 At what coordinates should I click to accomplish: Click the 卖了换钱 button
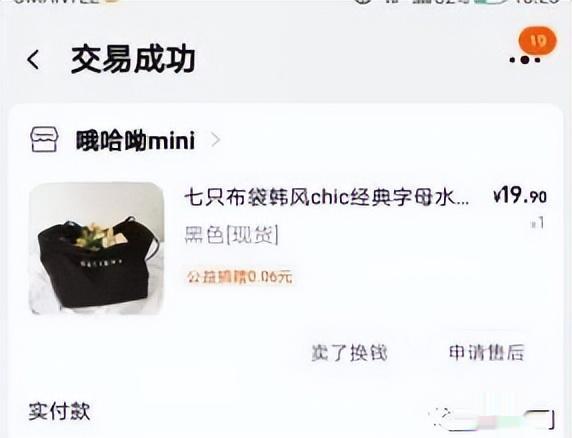coord(349,352)
